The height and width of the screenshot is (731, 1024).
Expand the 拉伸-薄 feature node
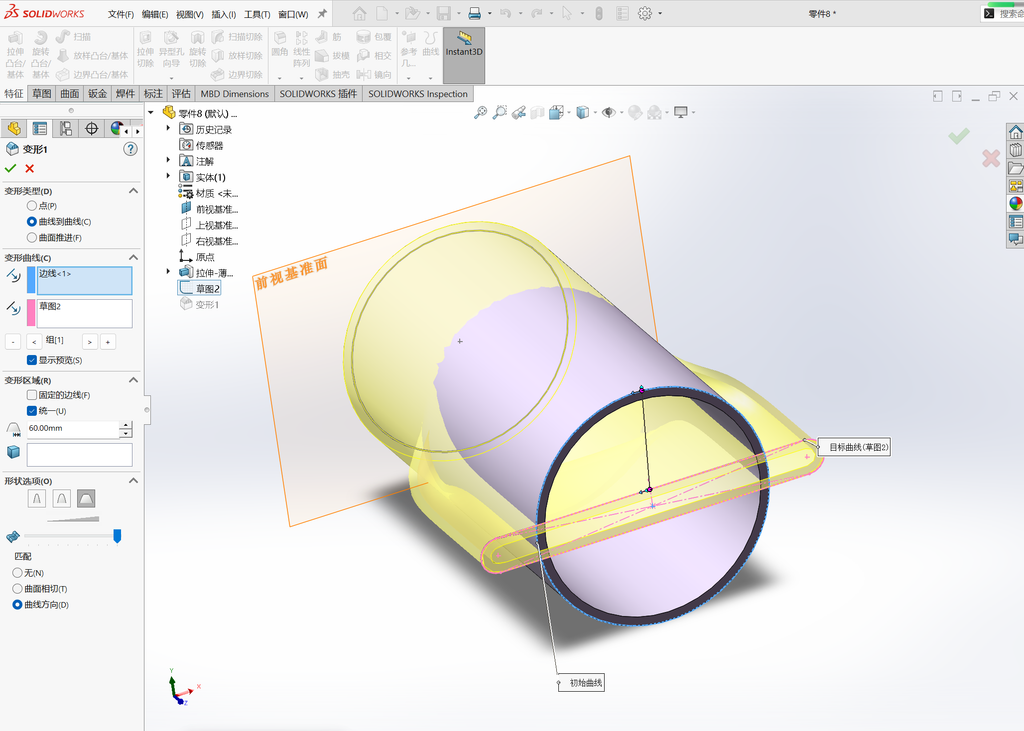(x=168, y=272)
